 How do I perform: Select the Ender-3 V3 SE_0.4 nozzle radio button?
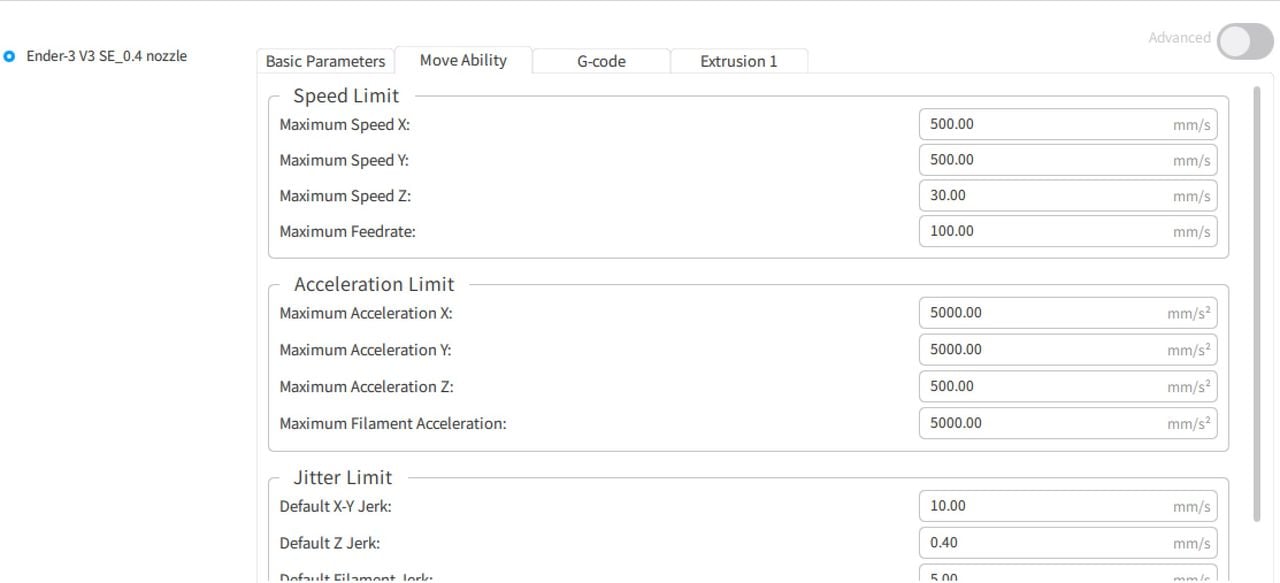click(x=10, y=57)
